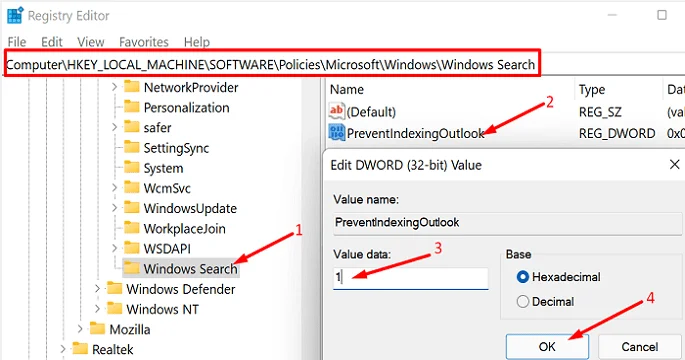The height and width of the screenshot is (360, 685).
Task: Click the PreventIndexingOutlook DWORD icon
Action: click(x=336, y=132)
